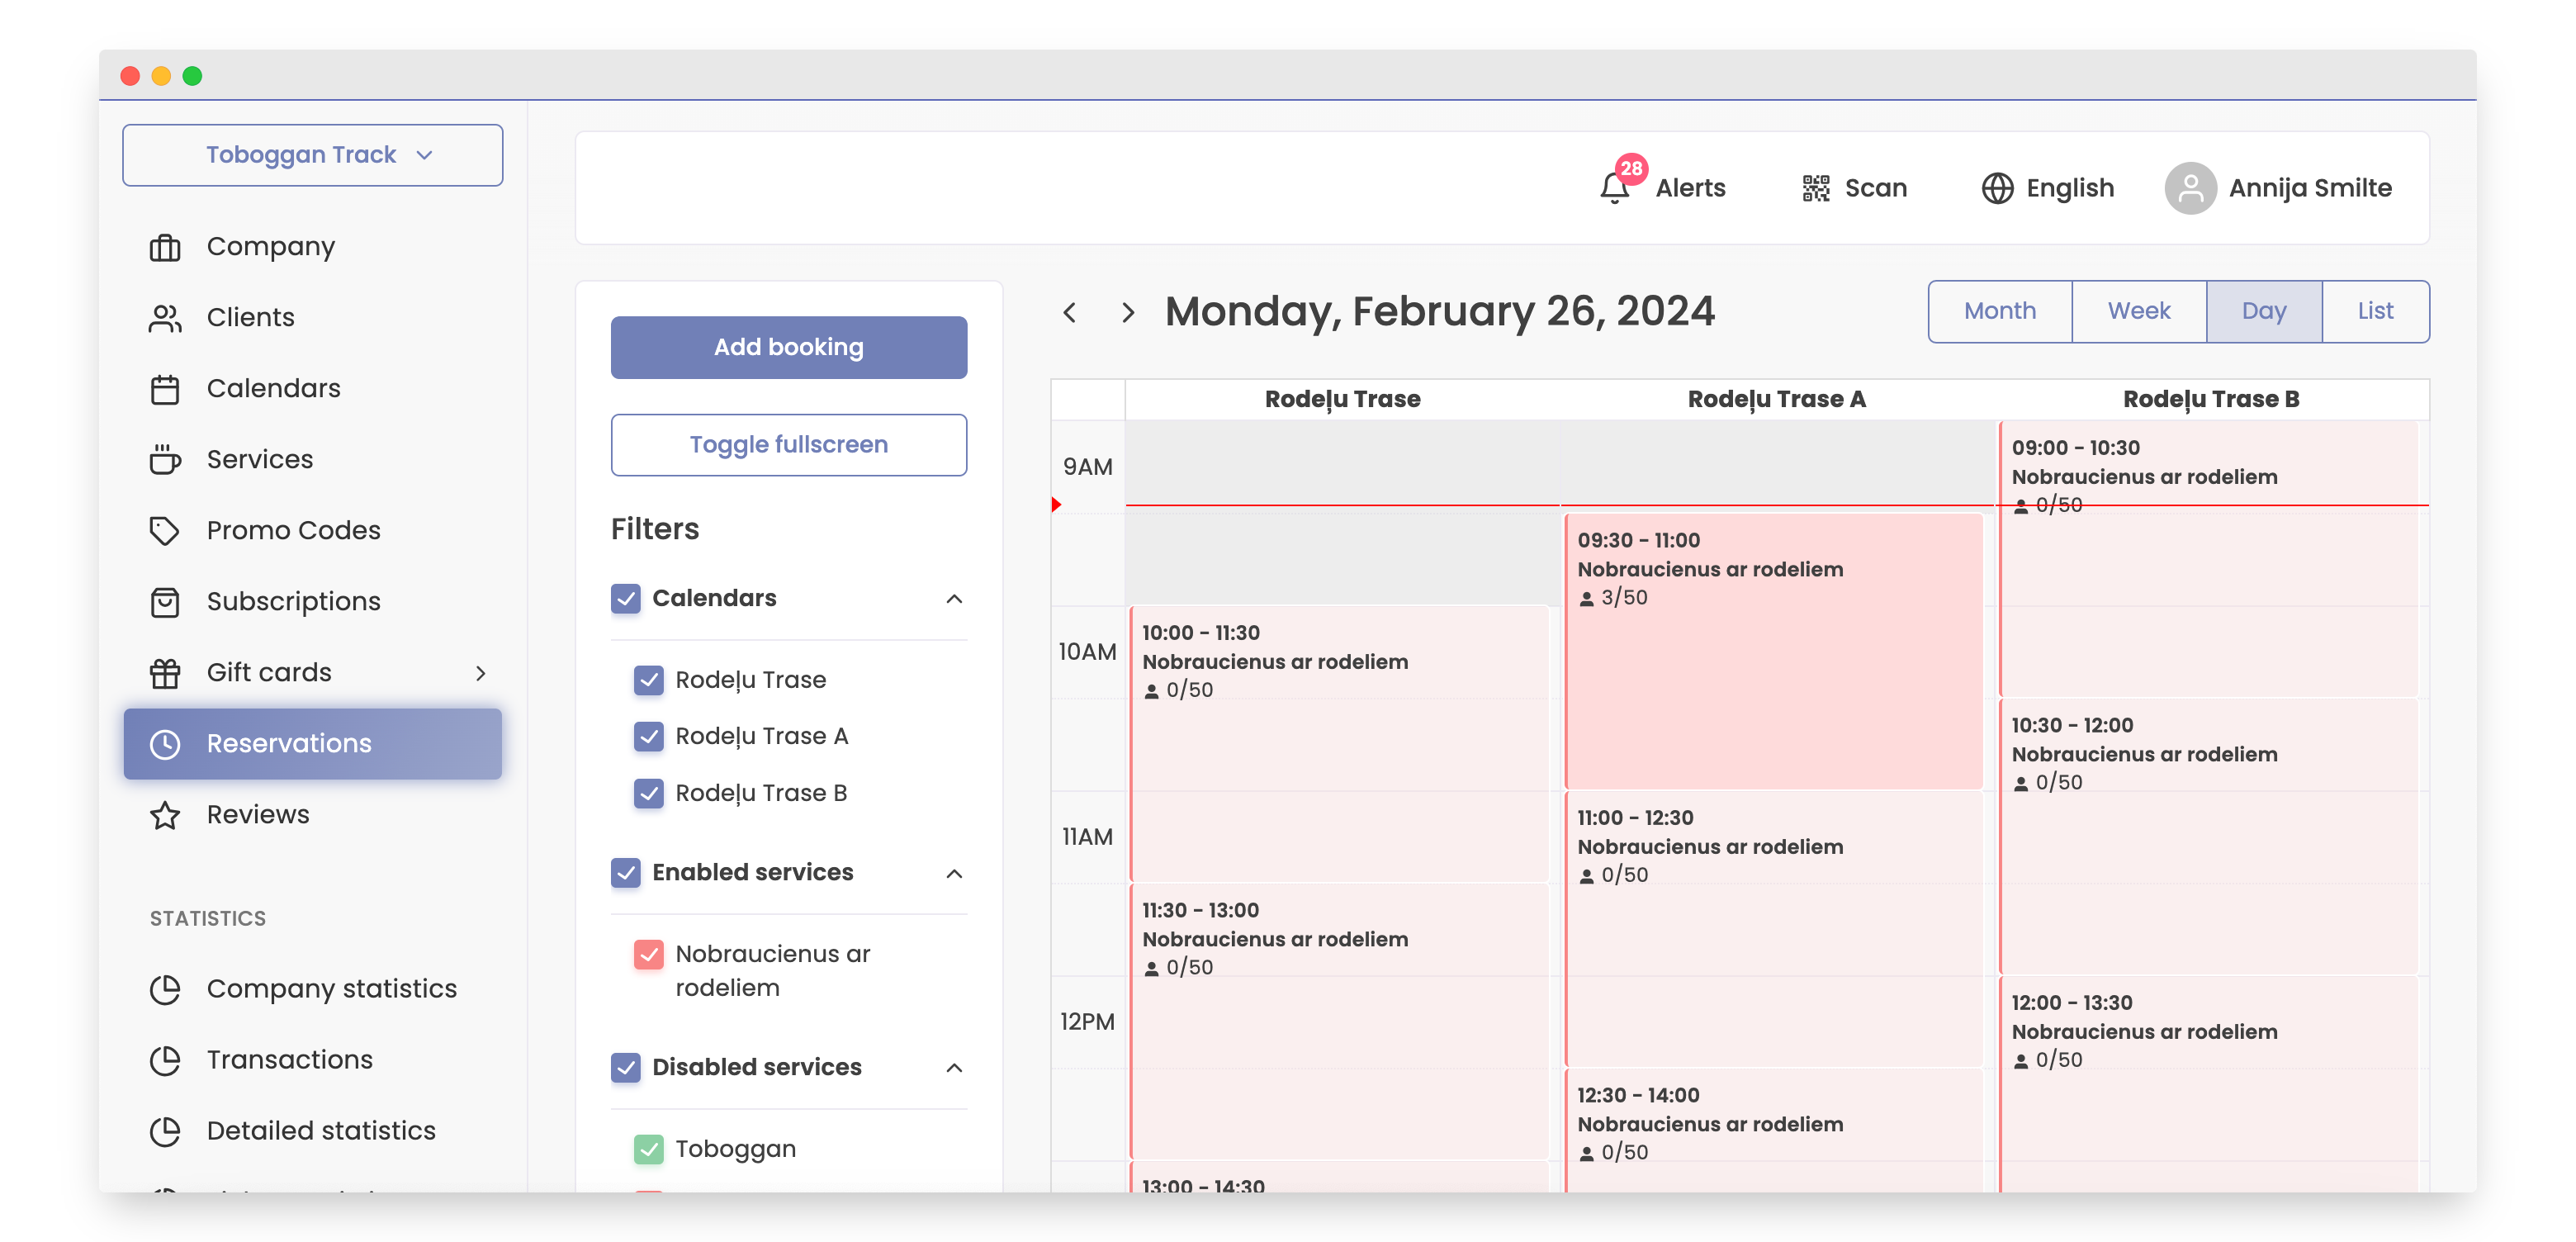This screenshot has height=1242, width=2576.
Task: Collapse the Calendars filter section
Action: coord(954,598)
